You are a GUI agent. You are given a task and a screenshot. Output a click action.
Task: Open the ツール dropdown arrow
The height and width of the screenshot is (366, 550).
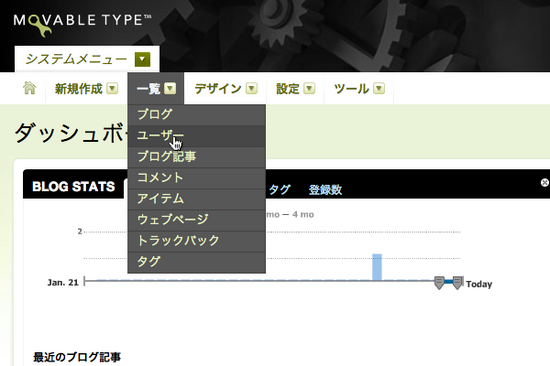point(379,88)
